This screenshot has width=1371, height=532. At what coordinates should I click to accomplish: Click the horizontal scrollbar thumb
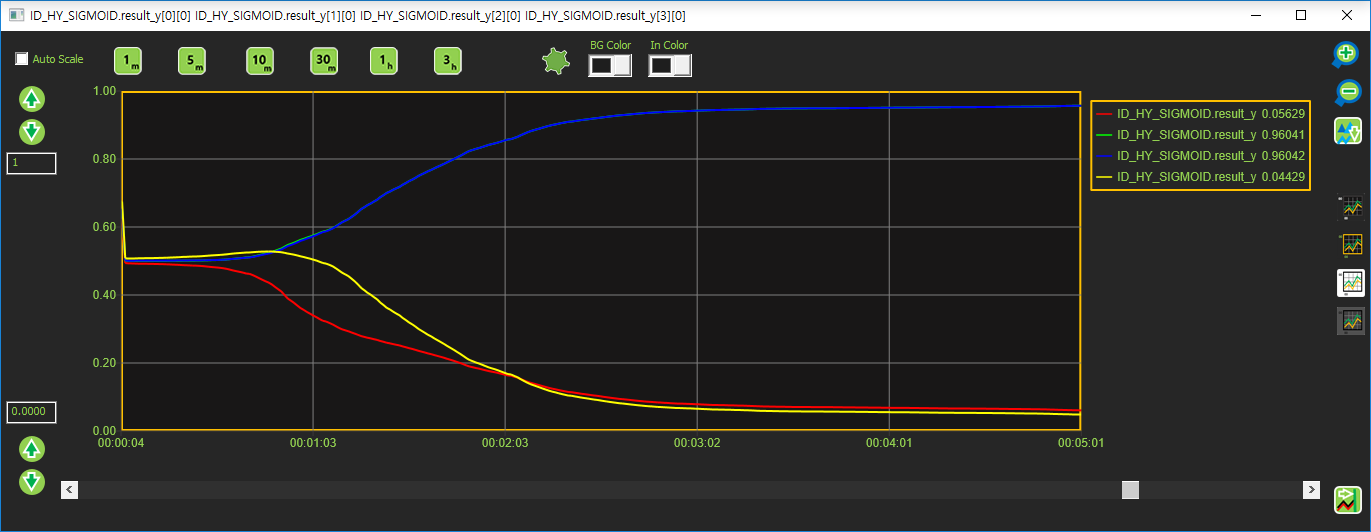tap(1130, 490)
